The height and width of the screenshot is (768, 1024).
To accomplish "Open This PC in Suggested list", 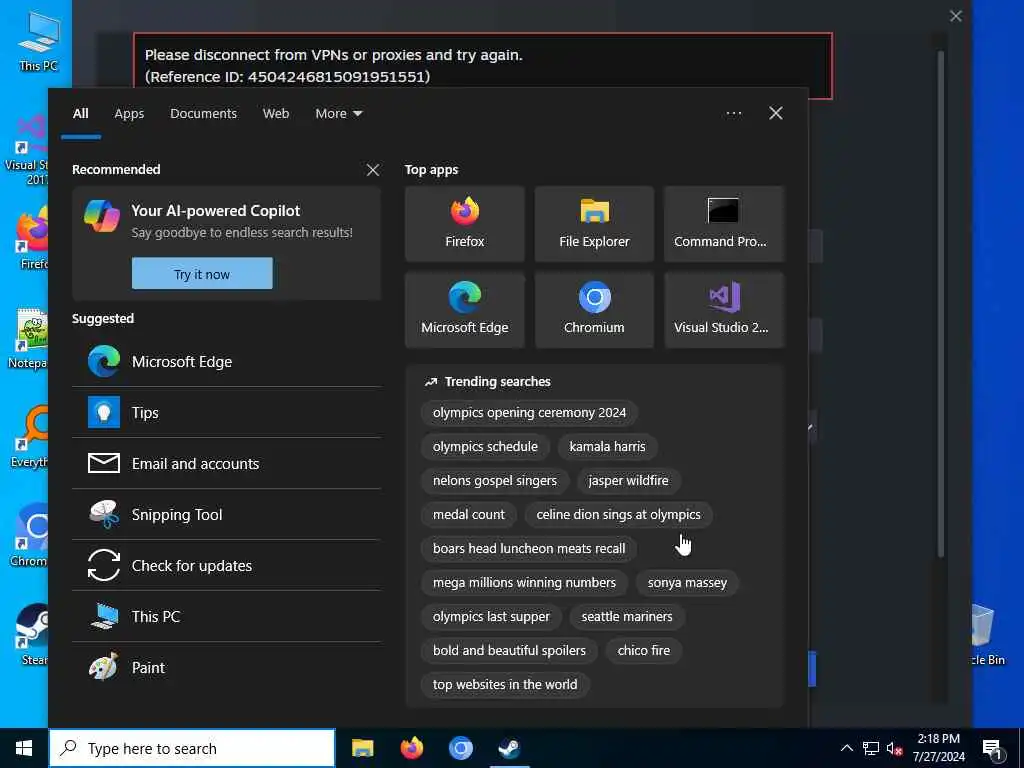I will pos(227,616).
